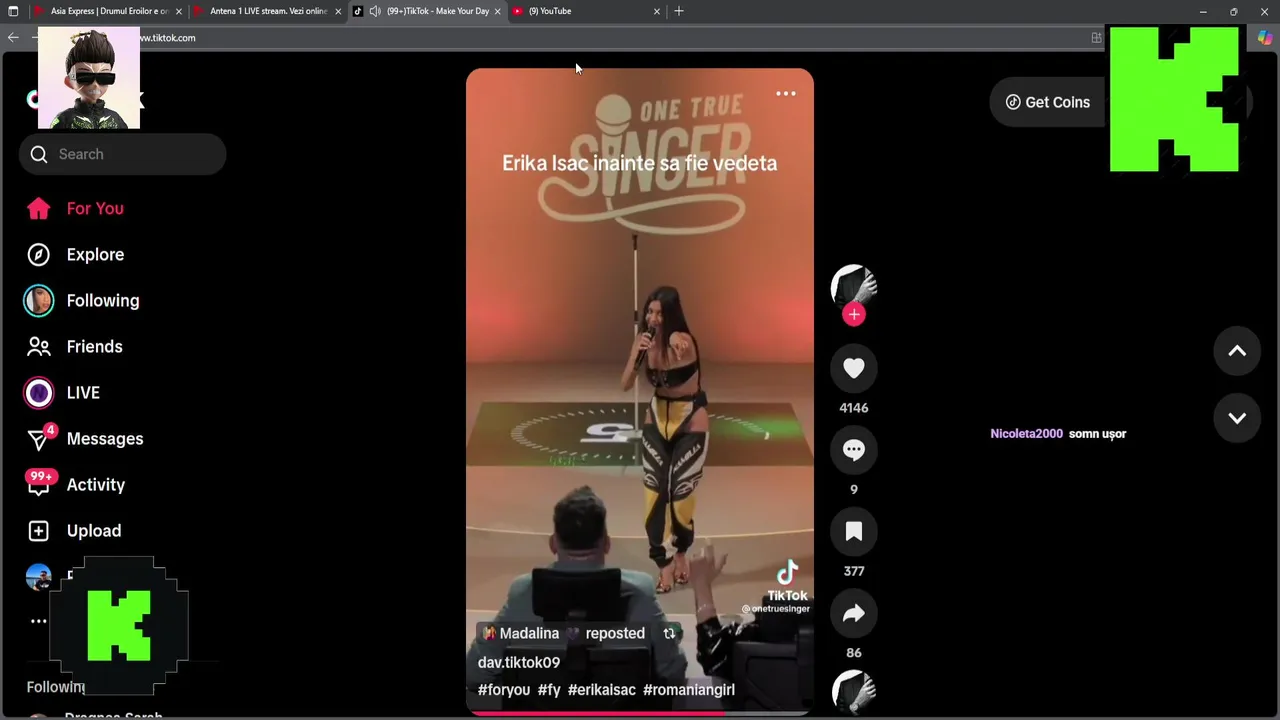Image resolution: width=1280 pixels, height=720 pixels.
Task: Open the #romaniangirl hashtag
Action: pyautogui.click(x=689, y=690)
